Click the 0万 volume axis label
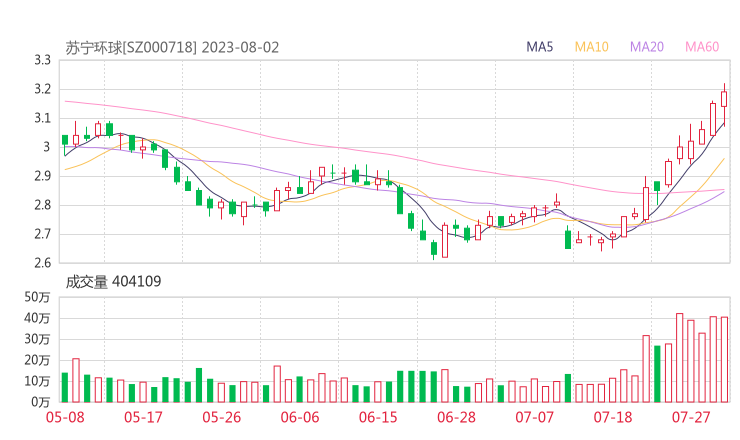 [41, 402]
